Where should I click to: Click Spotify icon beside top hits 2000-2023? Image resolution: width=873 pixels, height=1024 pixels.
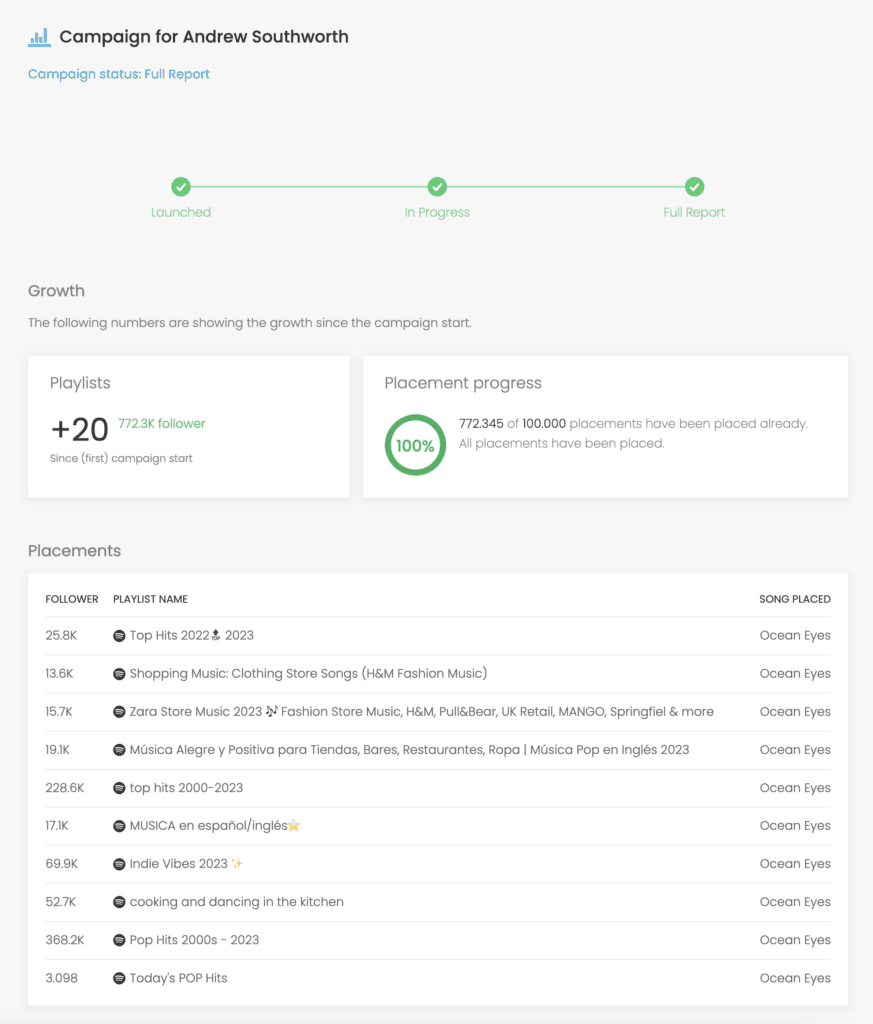pos(119,788)
